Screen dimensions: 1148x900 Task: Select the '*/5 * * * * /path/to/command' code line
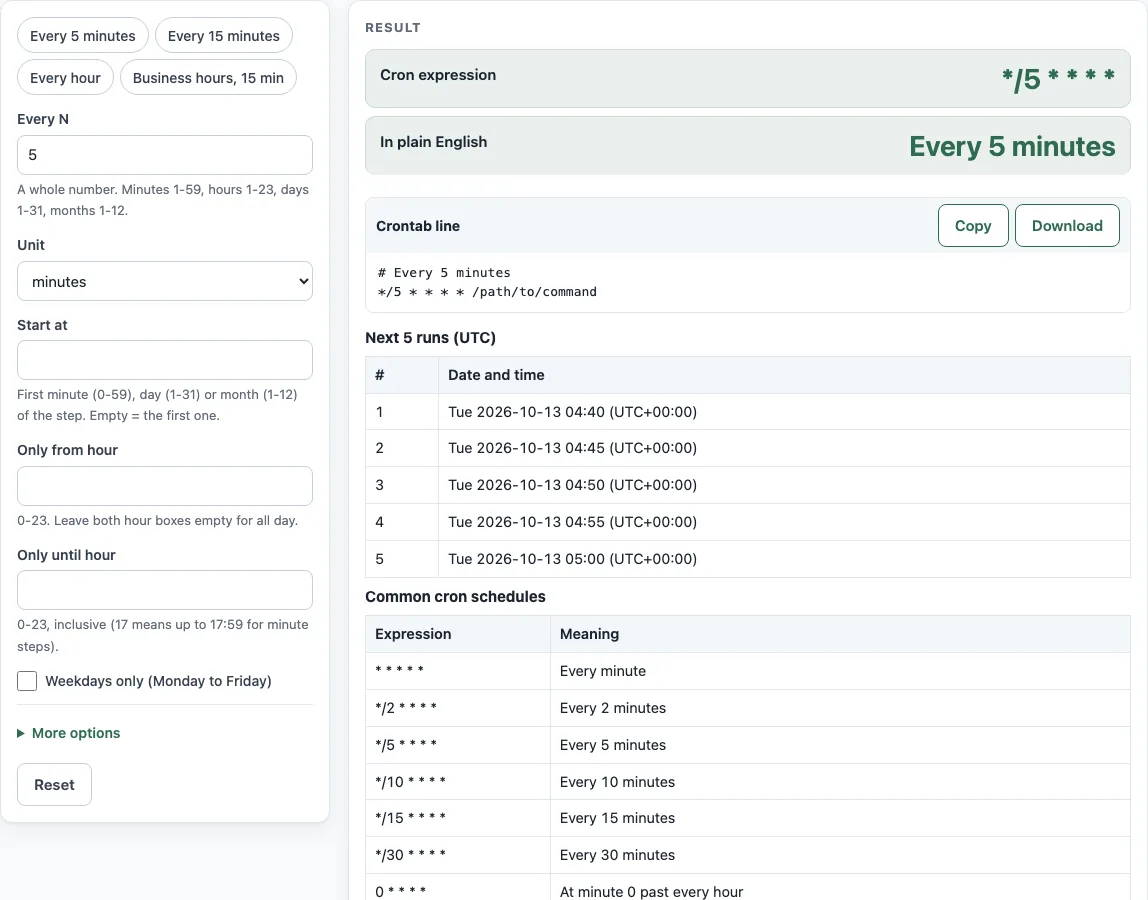coord(487,291)
